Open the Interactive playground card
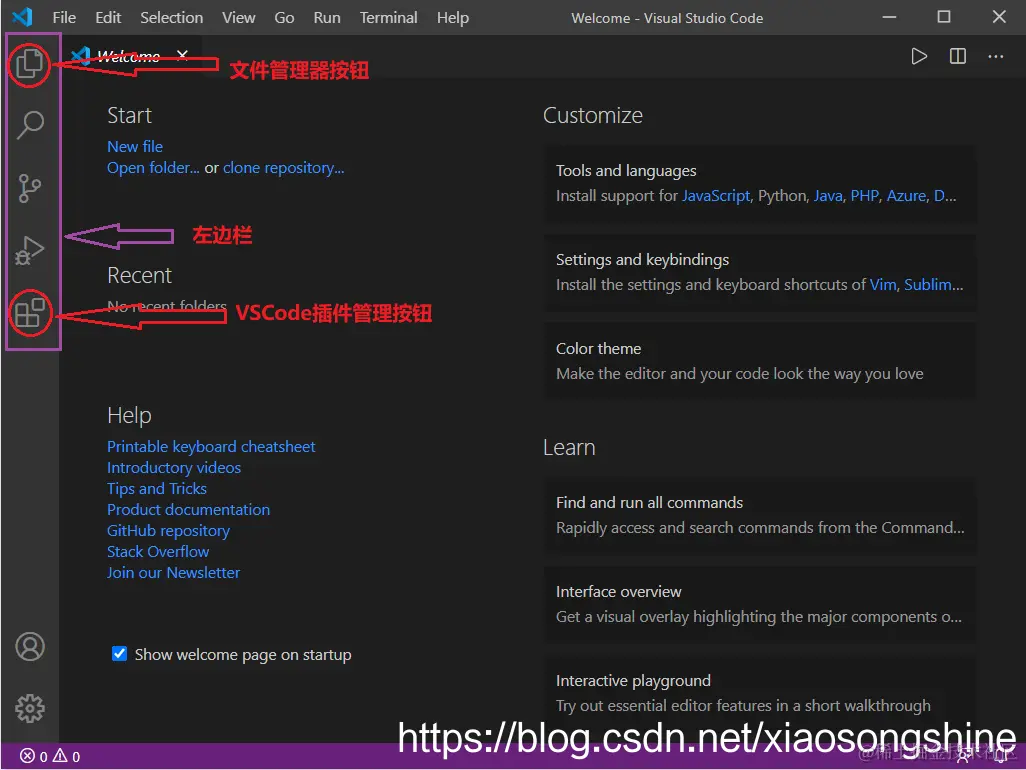This screenshot has width=1026, height=770. pyautogui.click(x=760, y=693)
